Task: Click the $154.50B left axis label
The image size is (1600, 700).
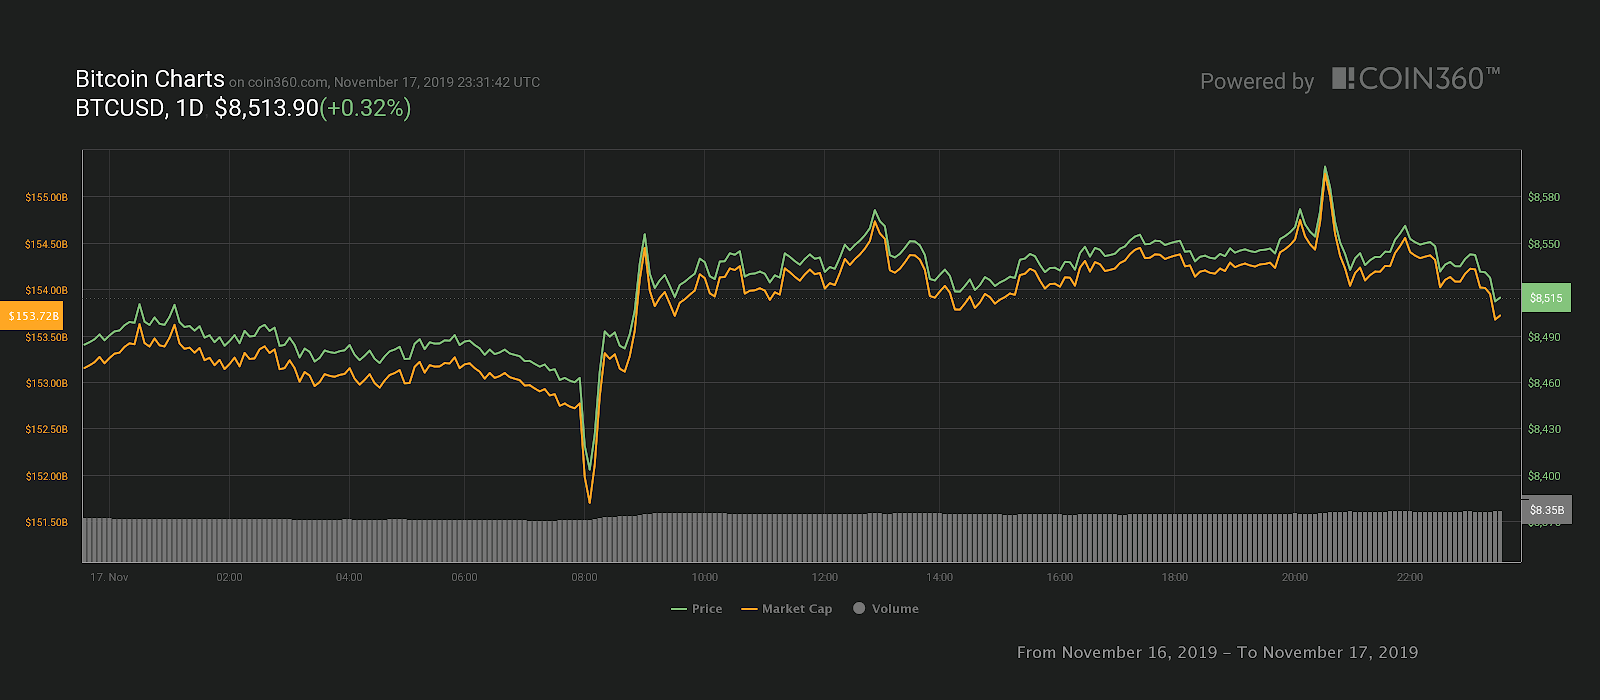Action: (x=47, y=244)
